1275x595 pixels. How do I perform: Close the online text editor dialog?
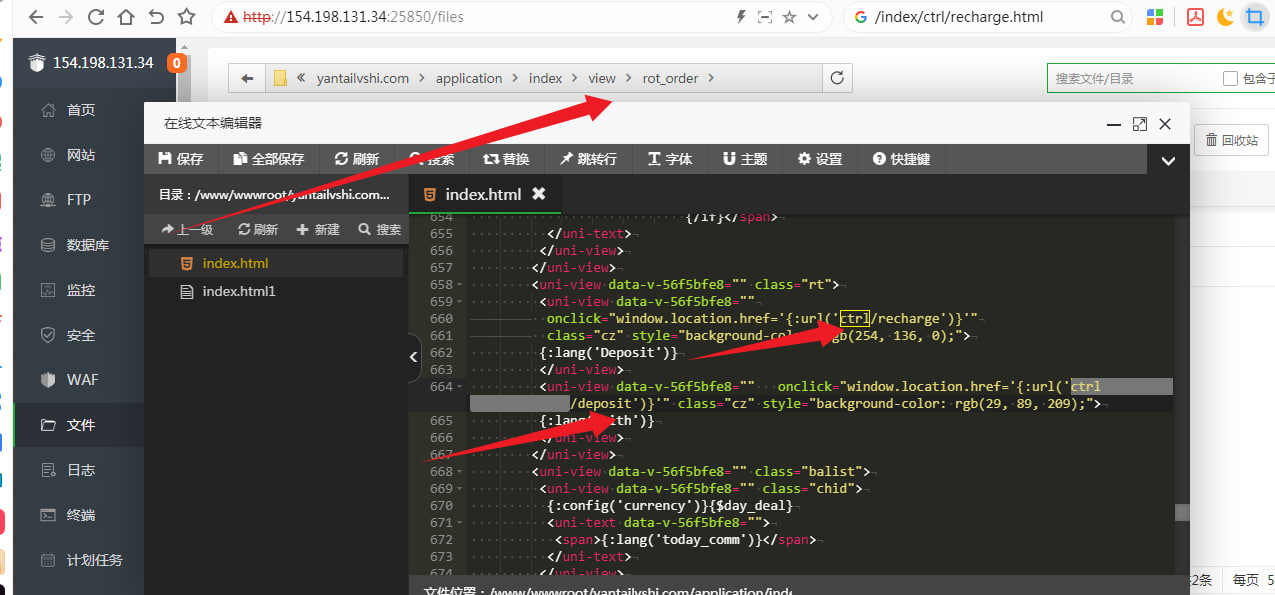pyautogui.click(x=1165, y=124)
